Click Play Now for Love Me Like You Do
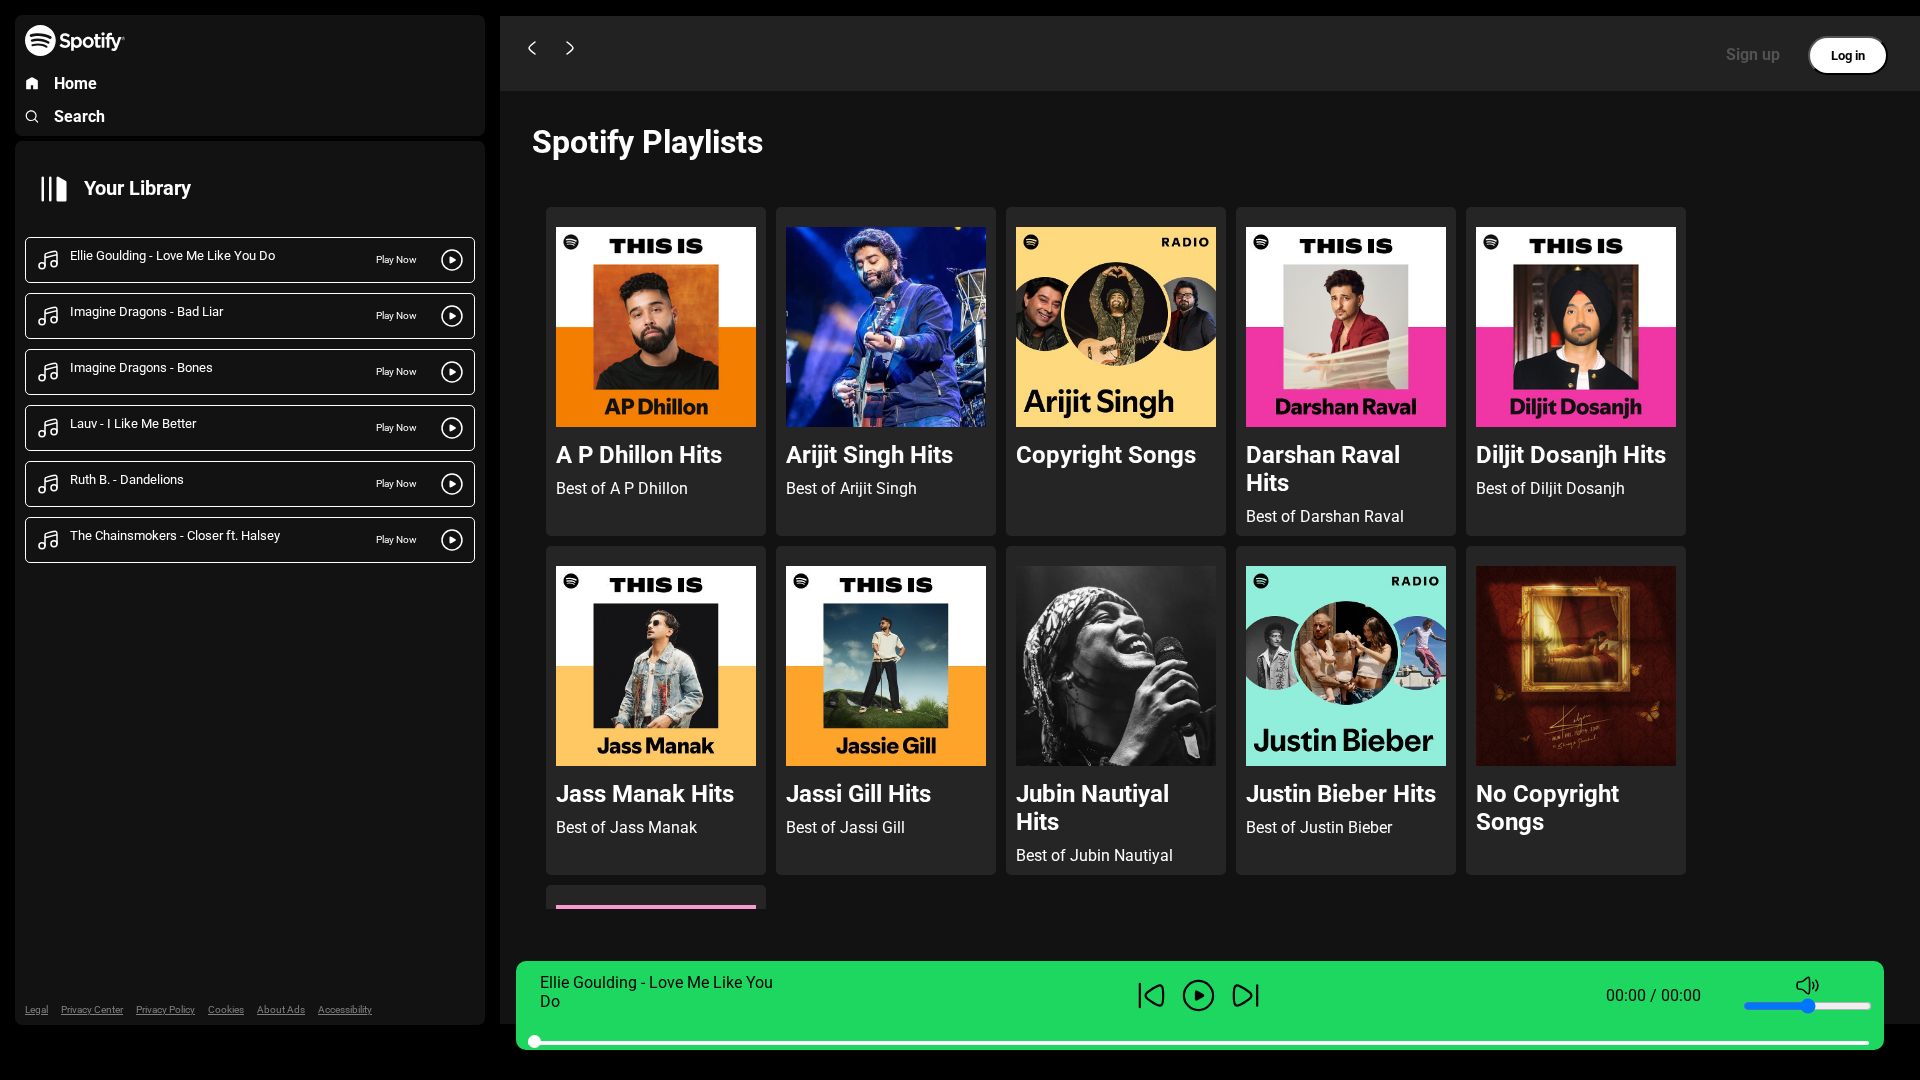1920x1080 pixels. (396, 260)
